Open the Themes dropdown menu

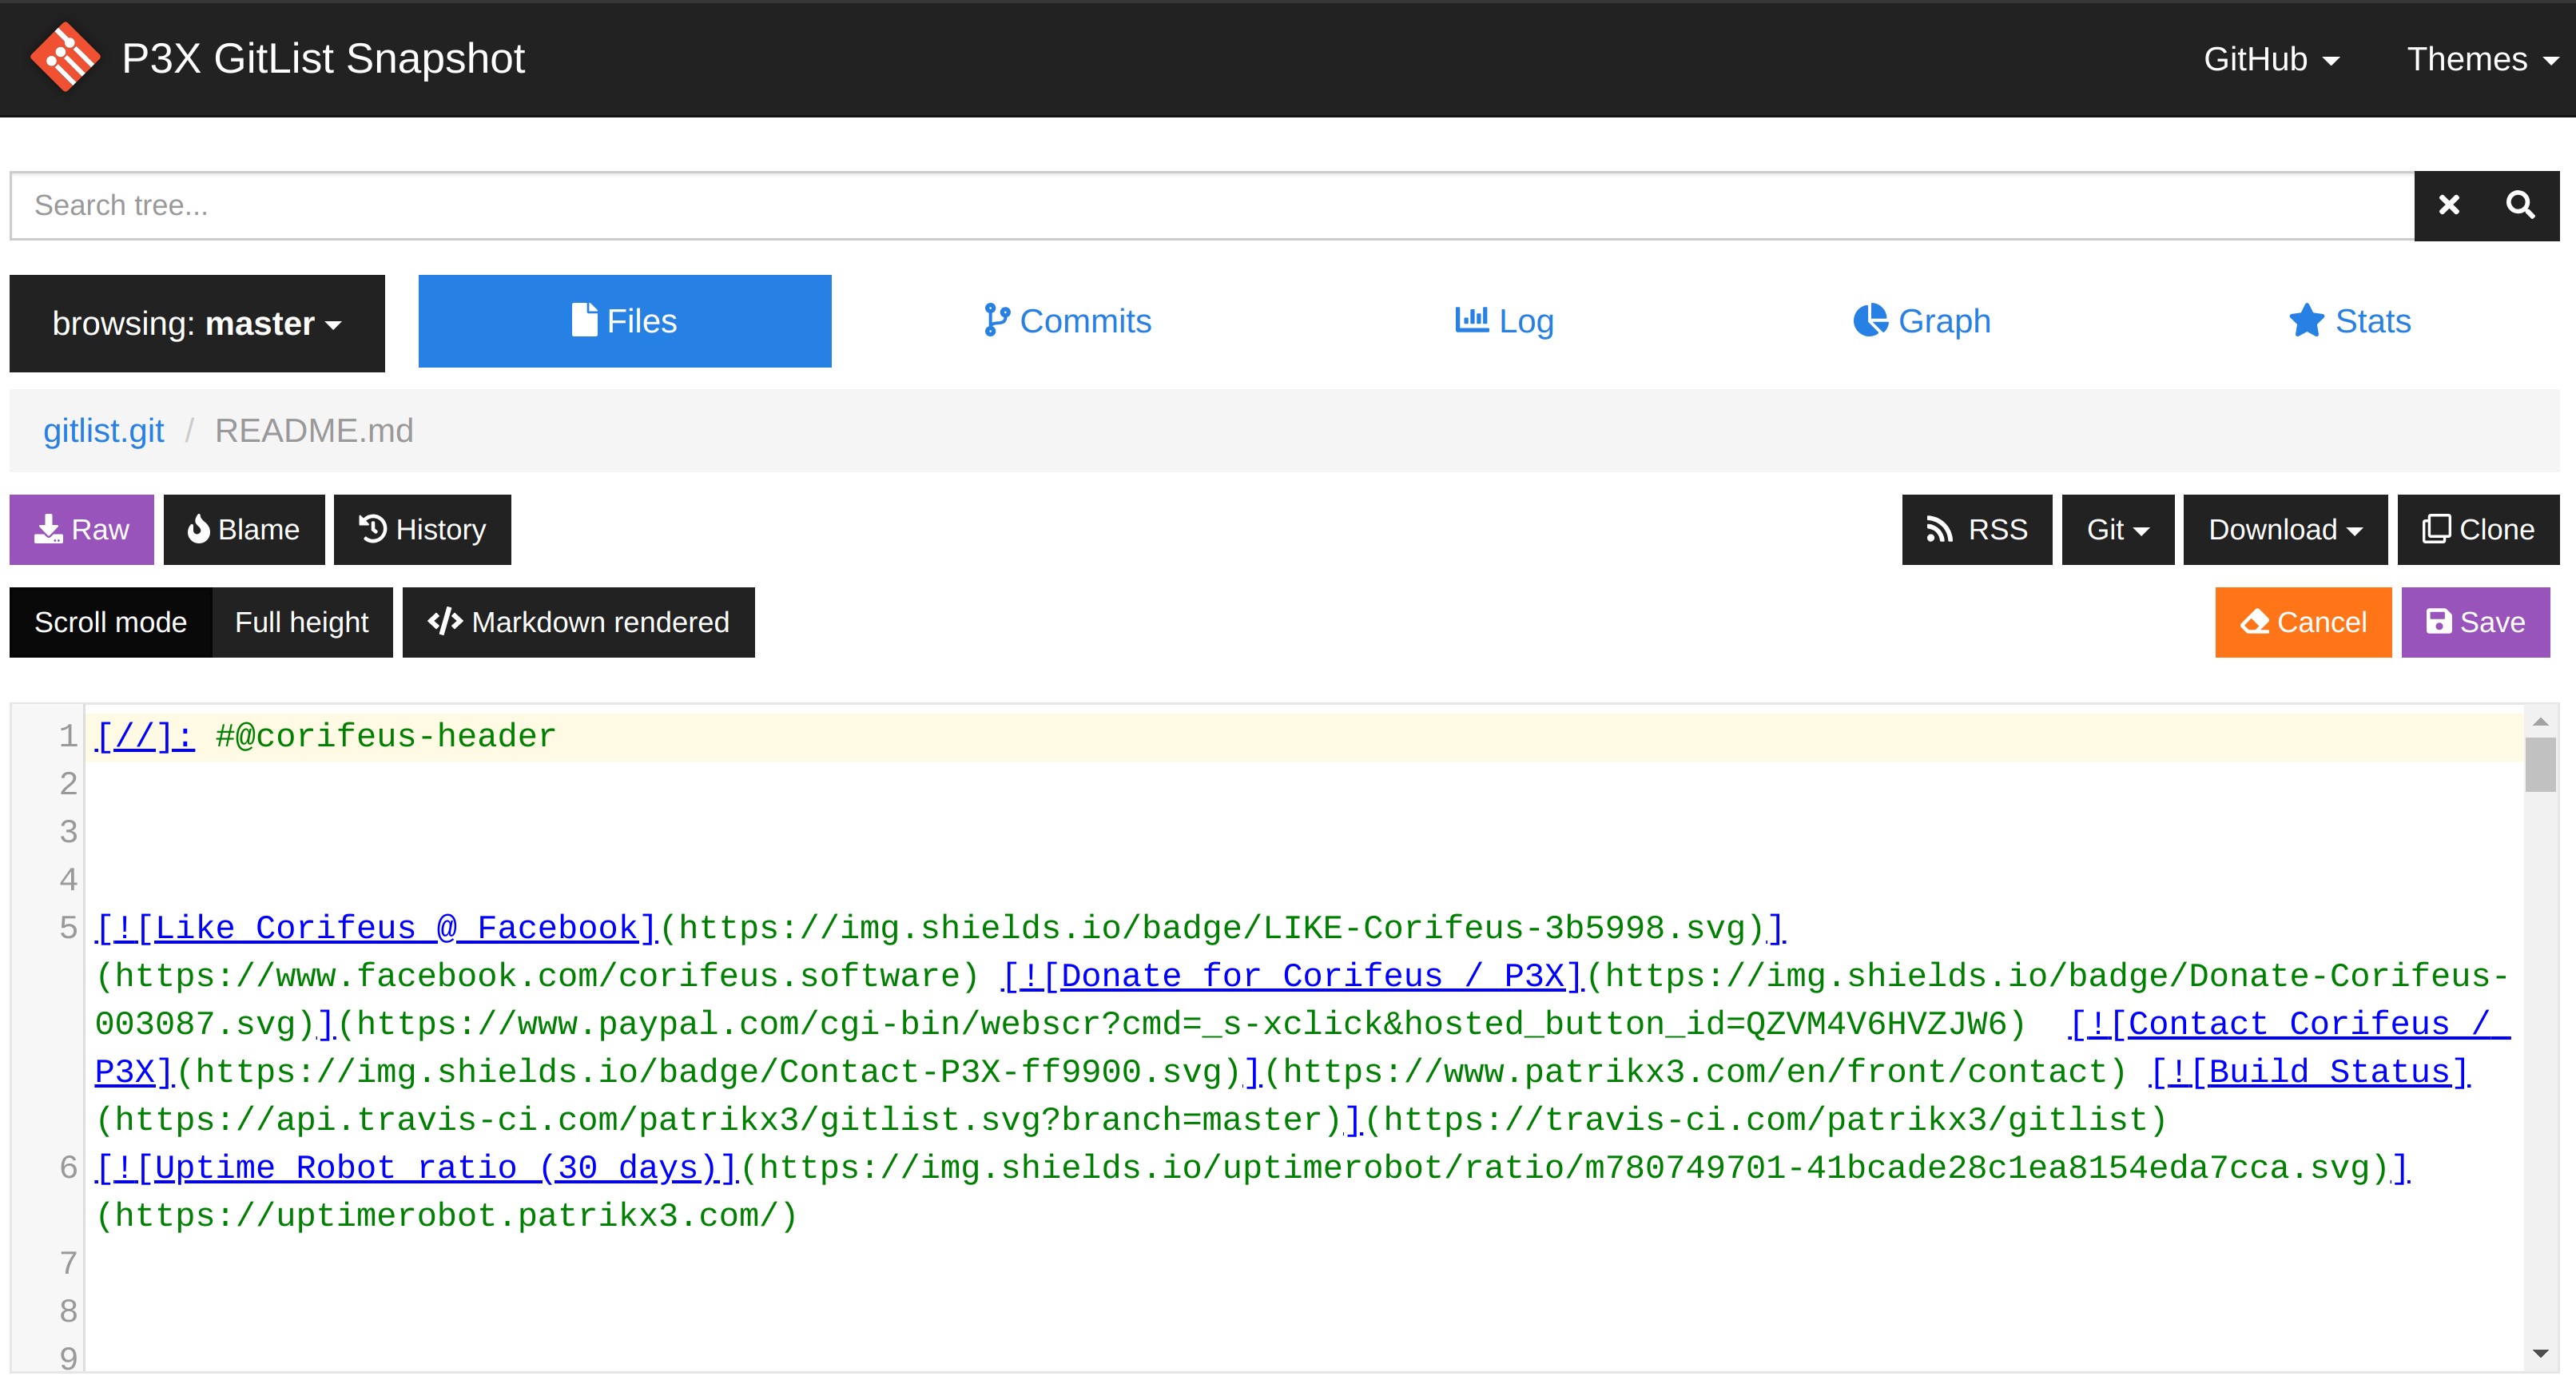tap(2482, 59)
